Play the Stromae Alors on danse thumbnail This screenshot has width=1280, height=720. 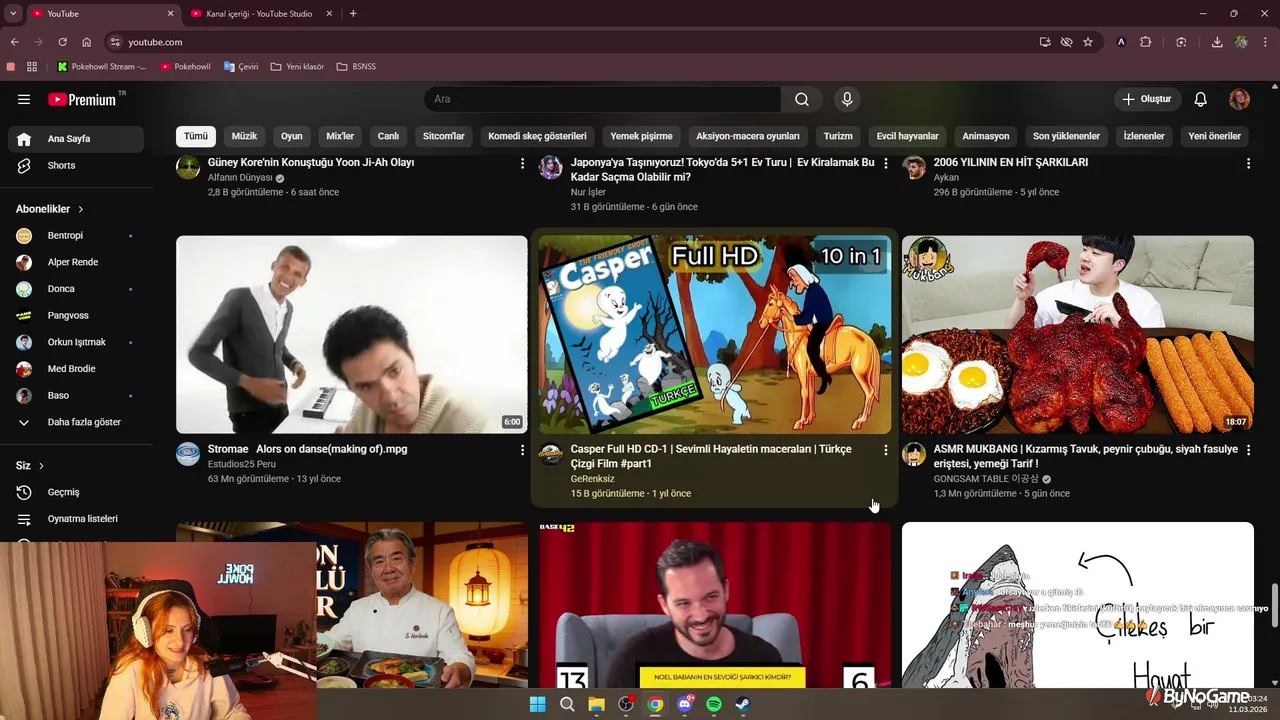[352, 334]
